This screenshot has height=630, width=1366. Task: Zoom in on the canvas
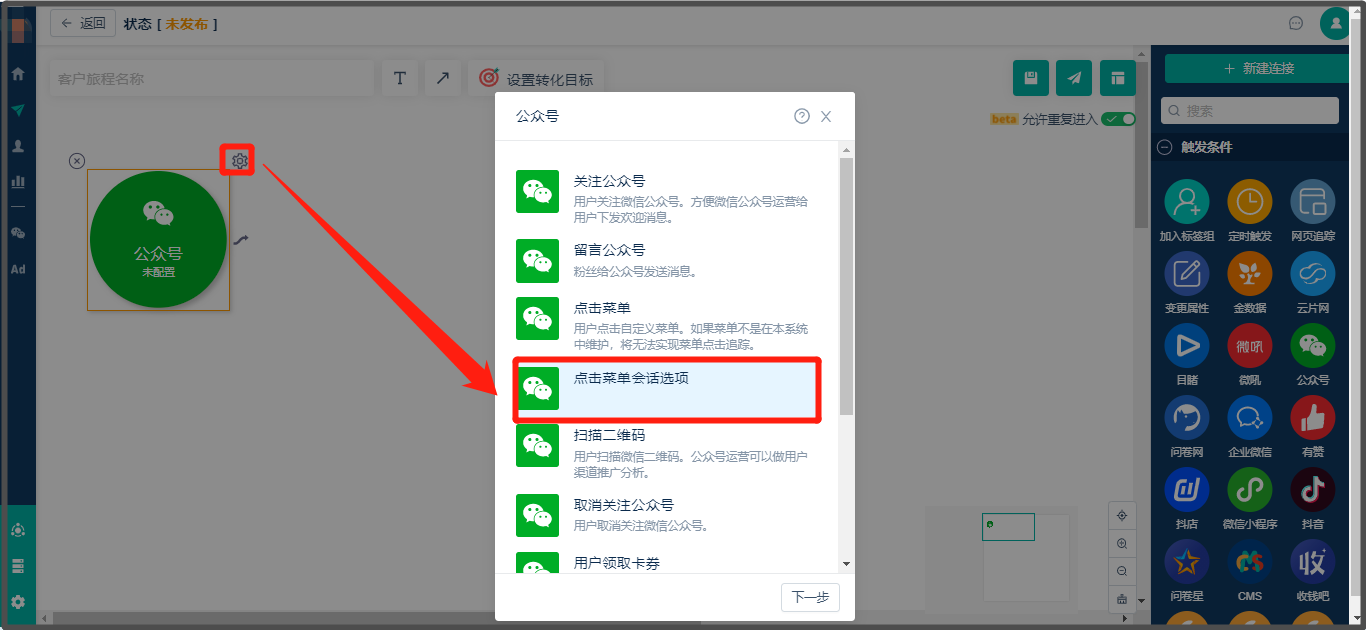(1121, 543)
